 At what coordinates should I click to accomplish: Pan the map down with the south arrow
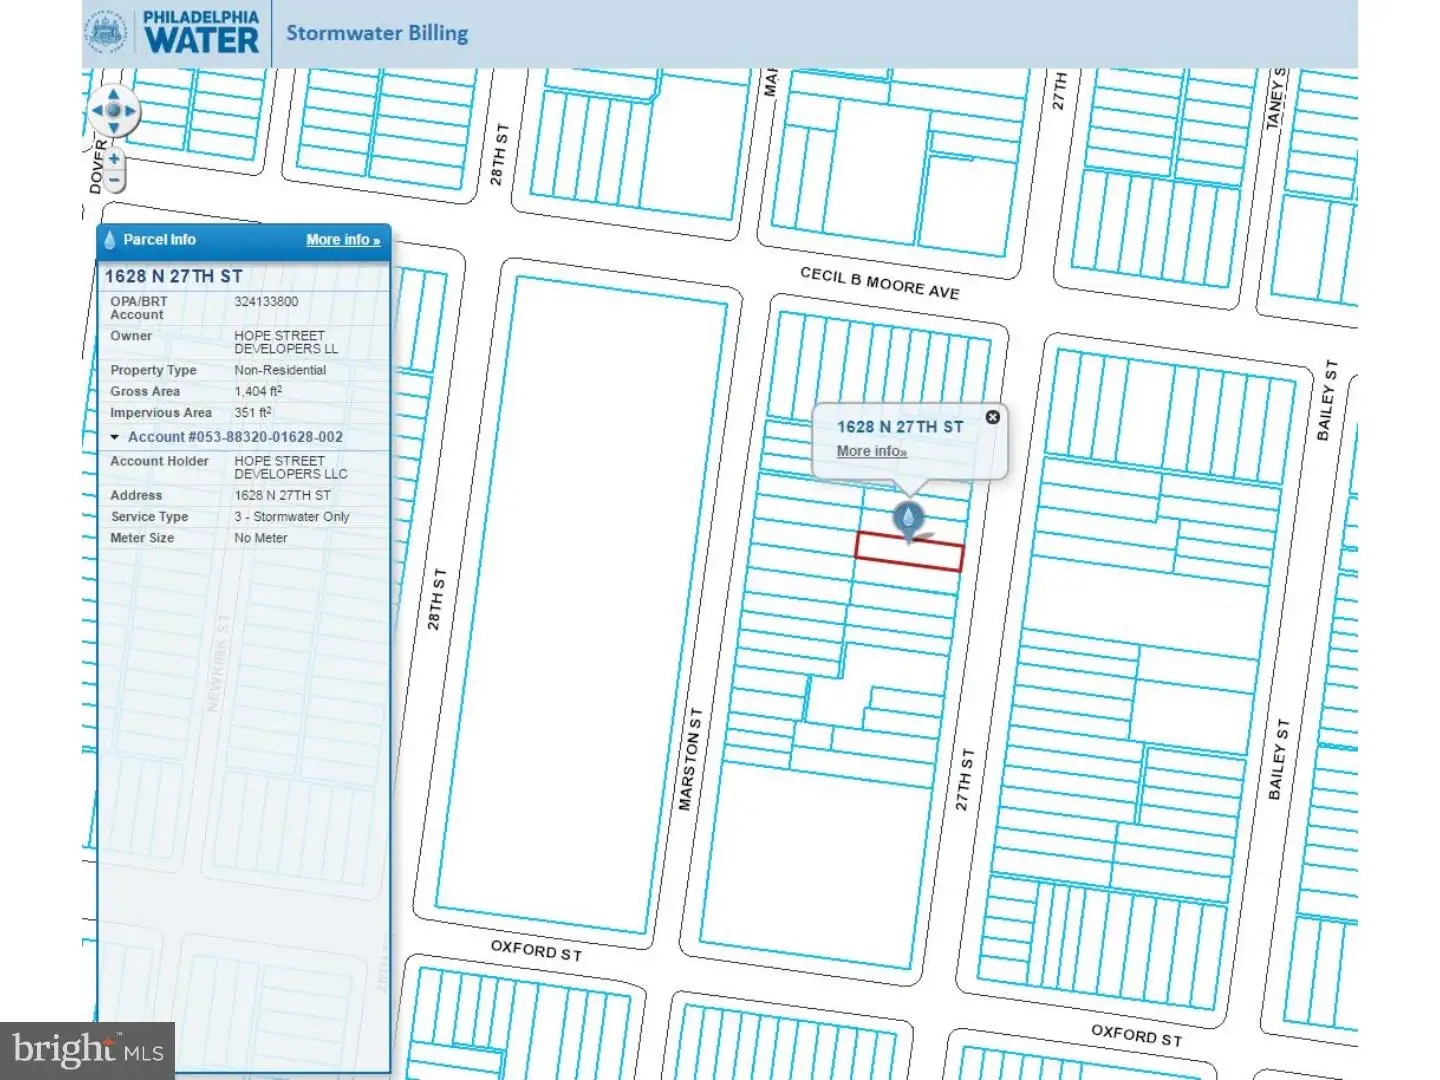tap(114, 127)
